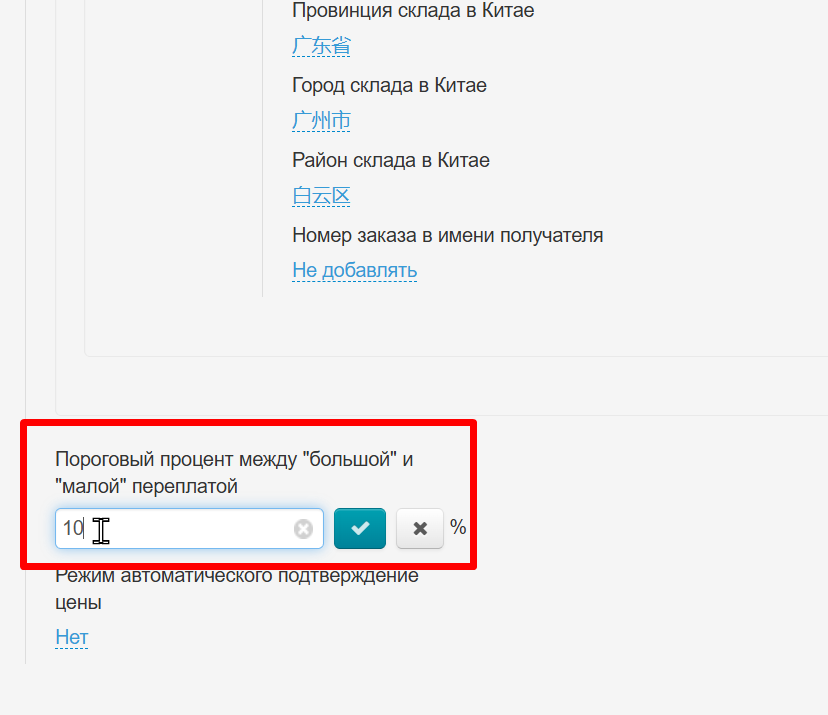Open the 广东省 province link
Screen dimensions: 828x715
tap(321, 46)
